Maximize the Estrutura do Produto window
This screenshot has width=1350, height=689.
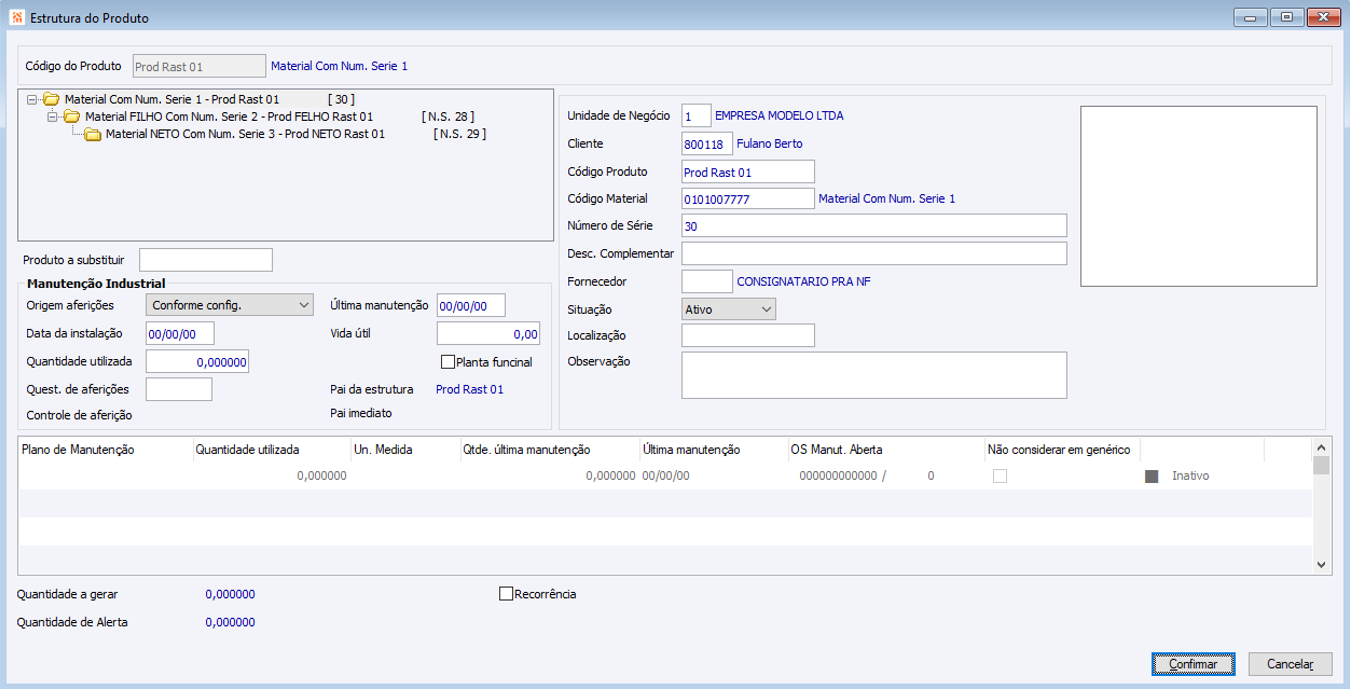pyautogui.click(x=1287, y=17)
